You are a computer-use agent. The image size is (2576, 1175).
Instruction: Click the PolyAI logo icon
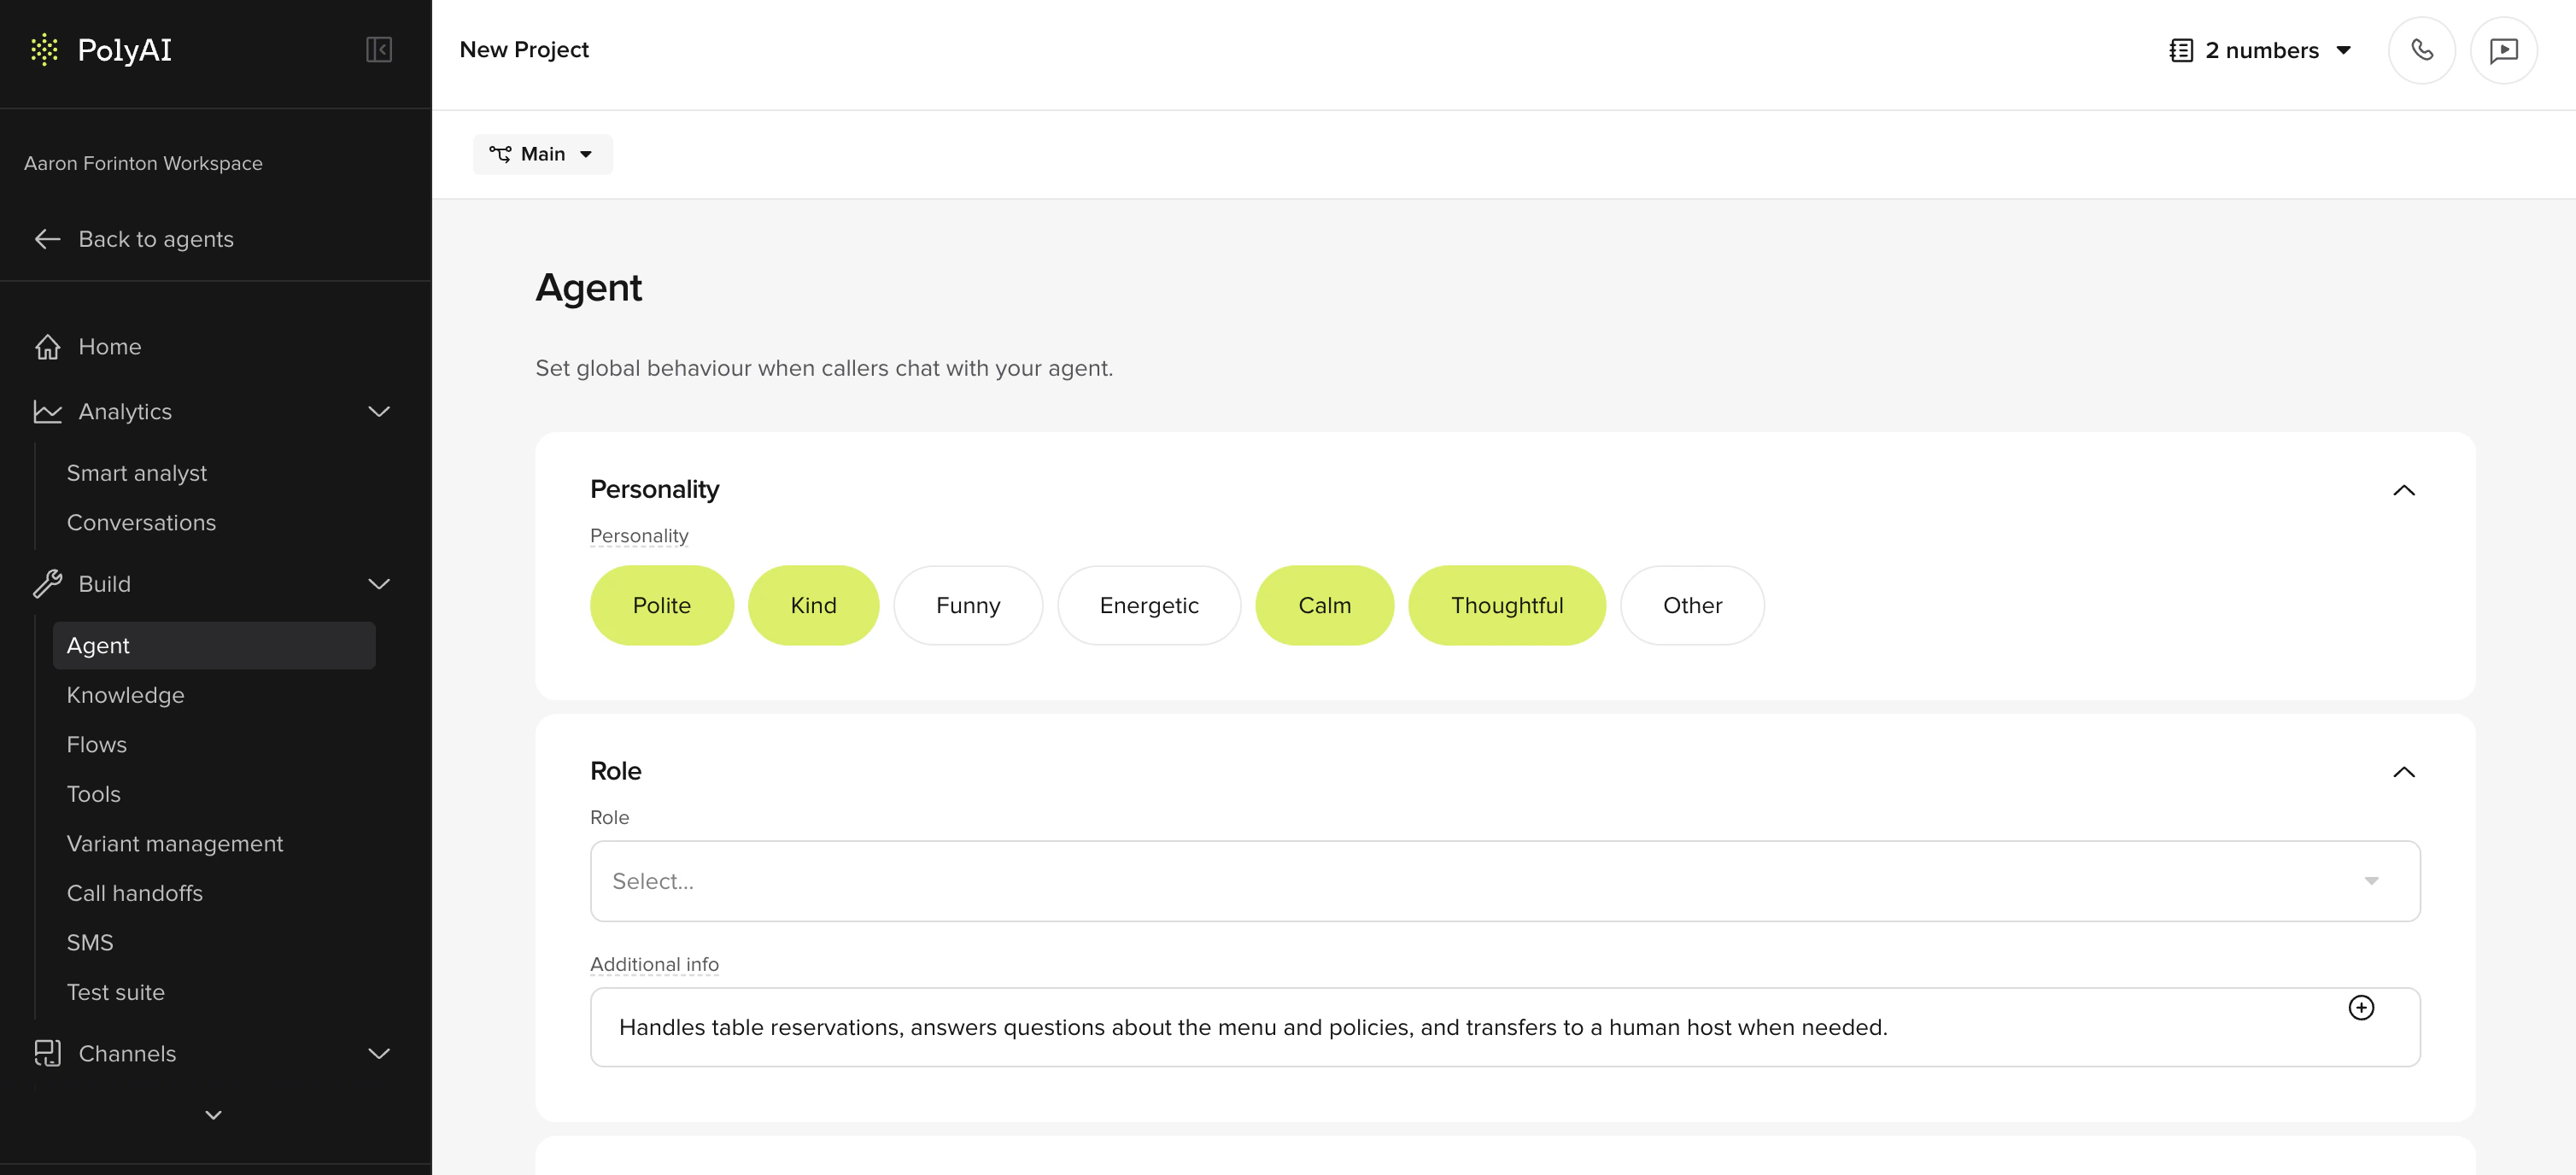pos(44,49)
